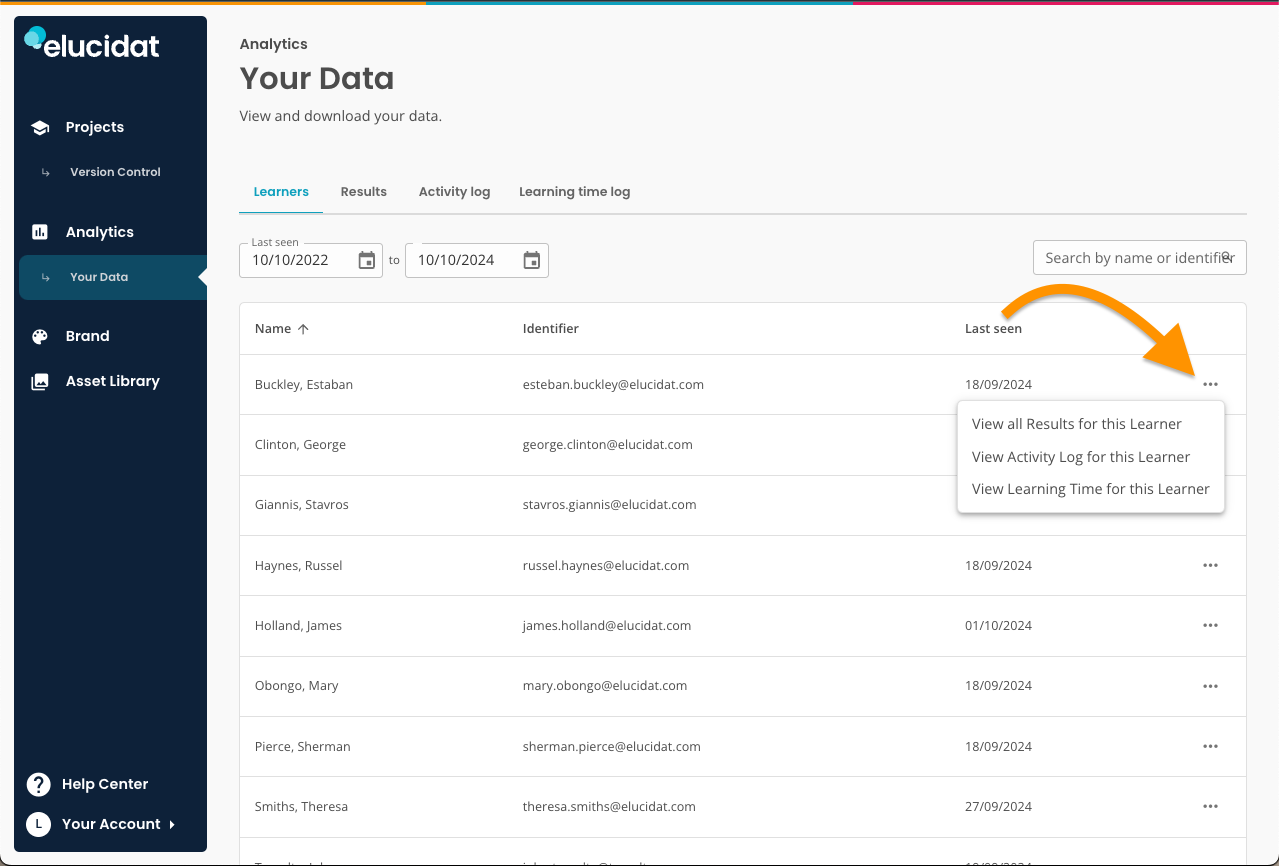Click theresa.smiths@elucidat.com identifier

[x=609, y=806]
